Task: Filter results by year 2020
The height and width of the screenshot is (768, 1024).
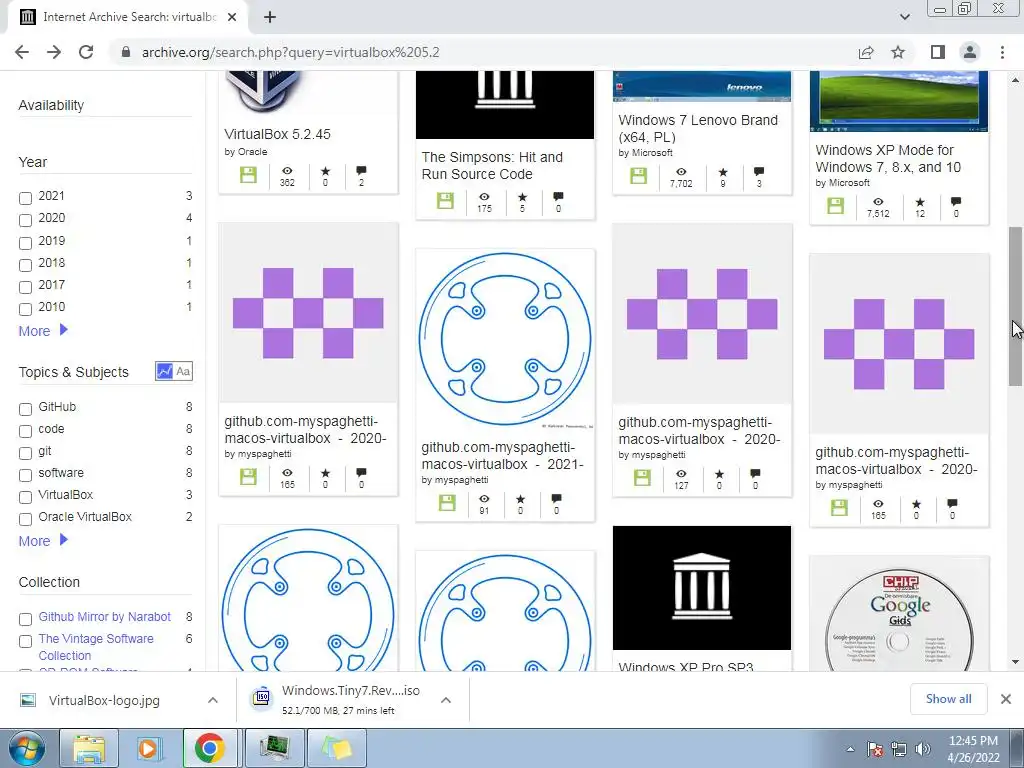Action: point(25,220)
